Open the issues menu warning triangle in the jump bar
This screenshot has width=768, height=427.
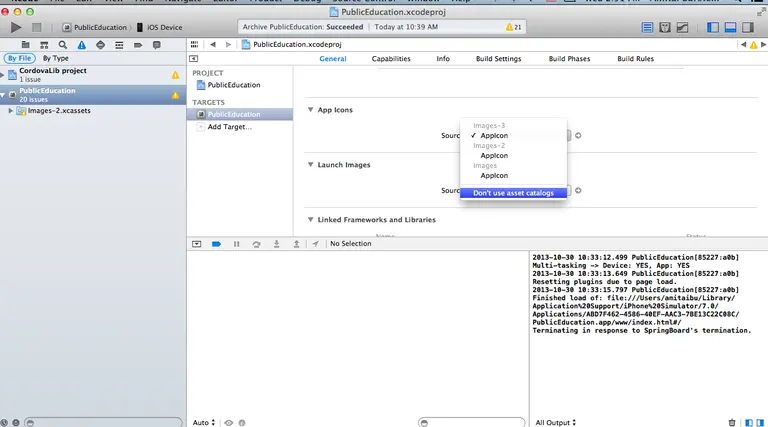[x=753, y=45]
